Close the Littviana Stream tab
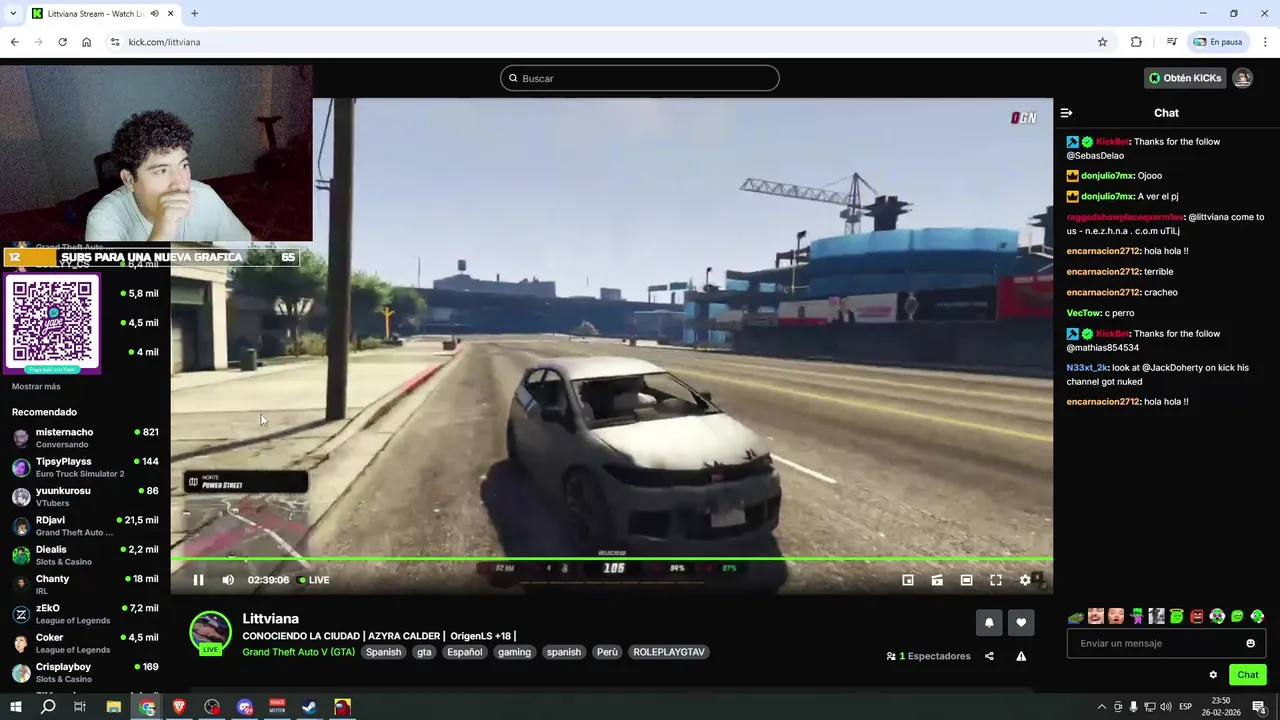1280x720 pixels. (171, 13)
